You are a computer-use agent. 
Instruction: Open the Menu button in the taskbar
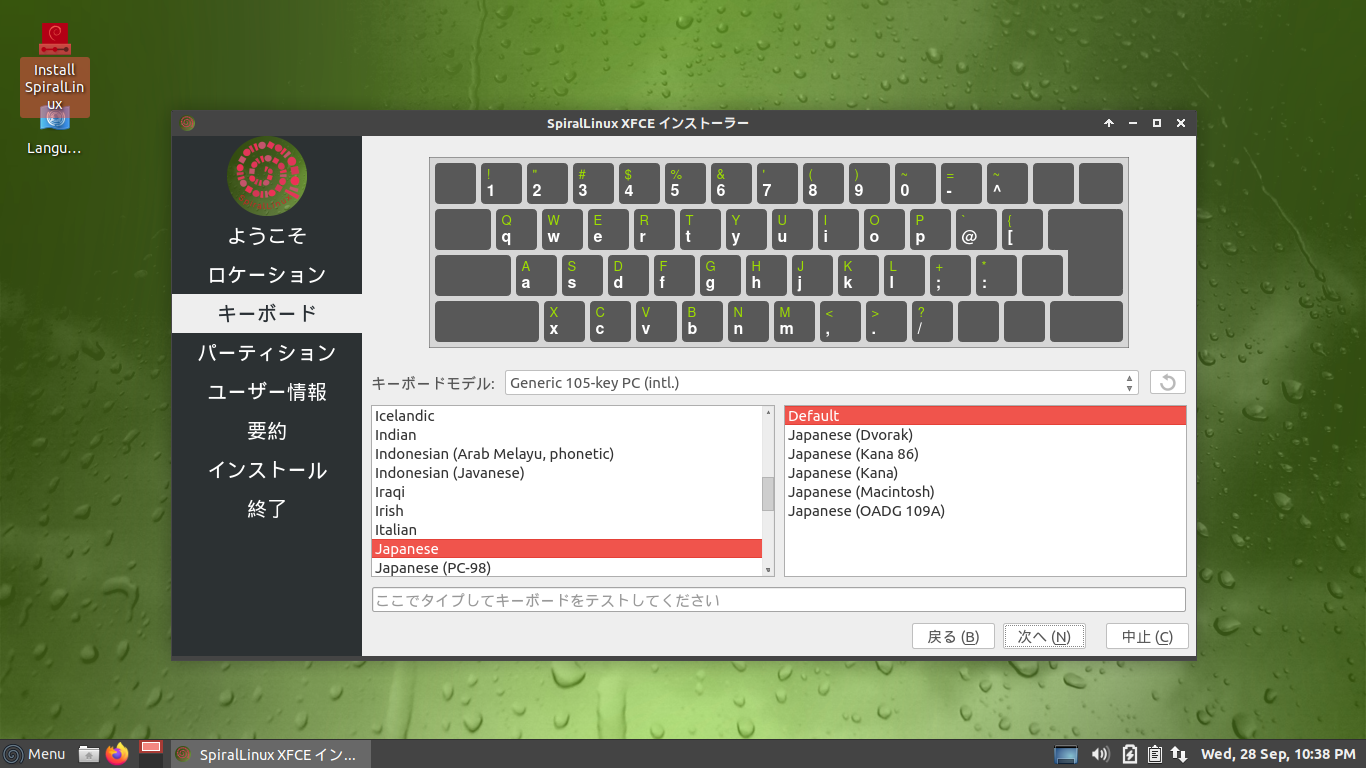click(35, 754)
